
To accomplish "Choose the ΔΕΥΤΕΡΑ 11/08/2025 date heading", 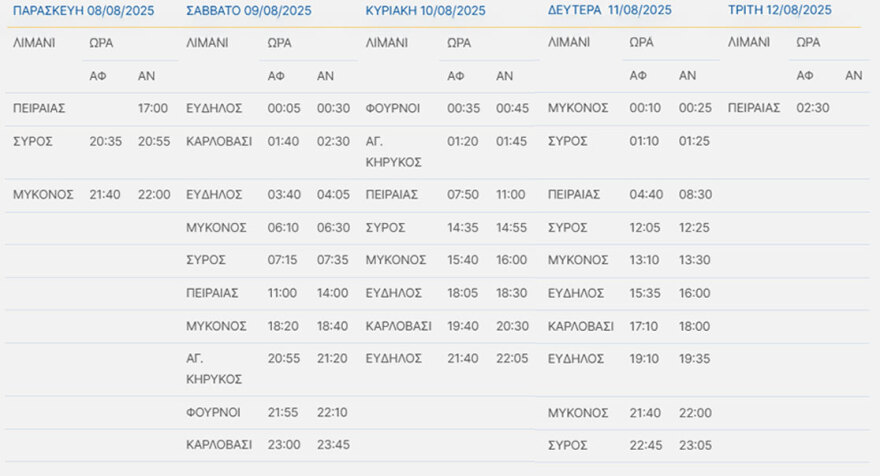I will pos(610,11).
